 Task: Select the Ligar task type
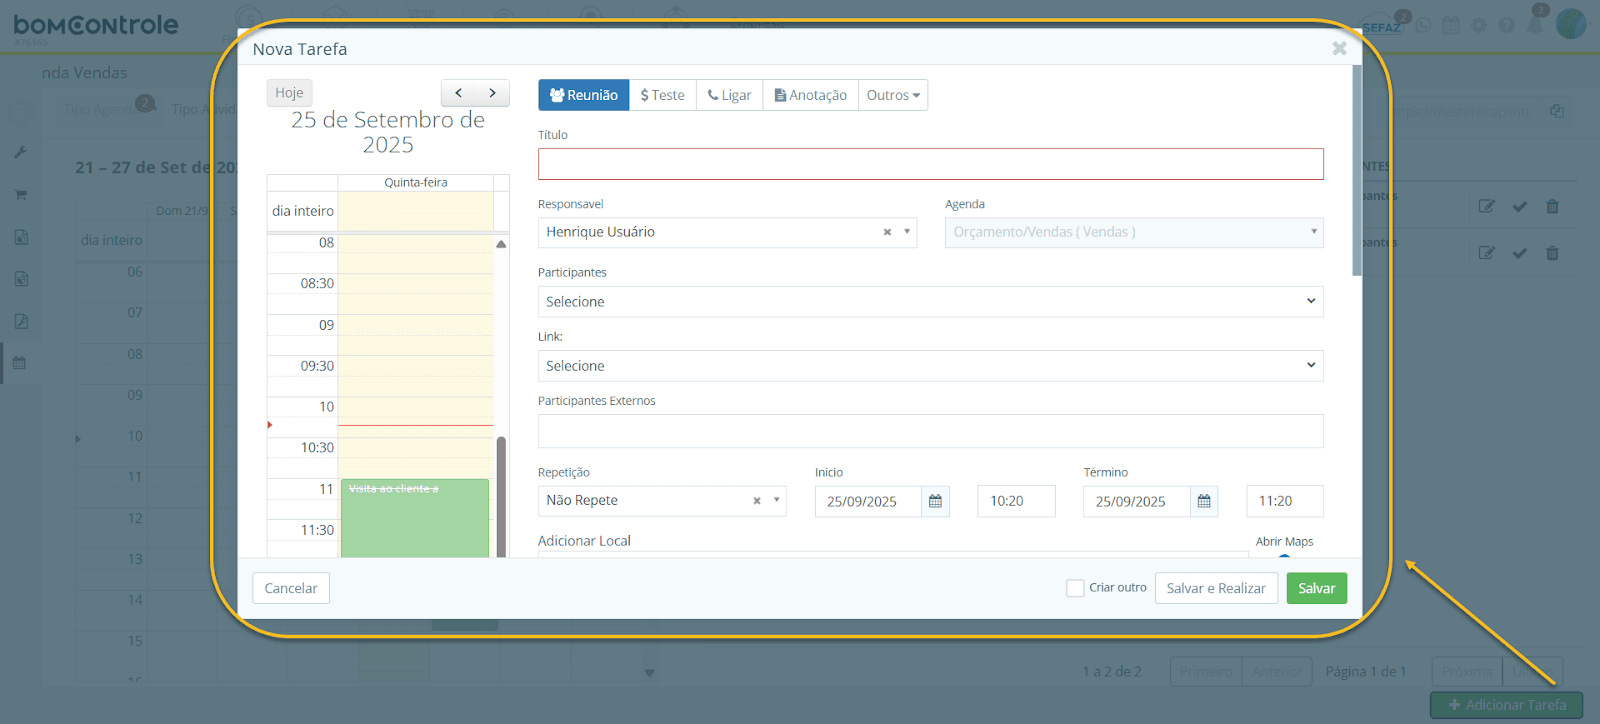[x=730, y=95]
